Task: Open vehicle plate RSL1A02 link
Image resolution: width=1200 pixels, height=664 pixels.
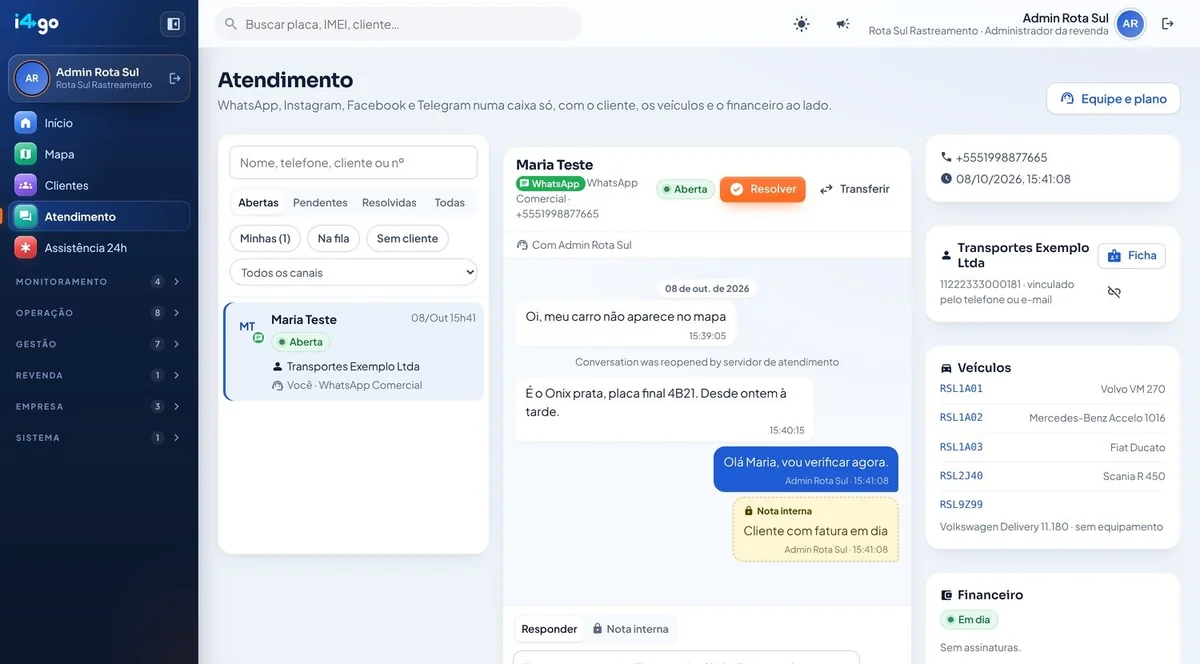Action: tap(961, 418)
